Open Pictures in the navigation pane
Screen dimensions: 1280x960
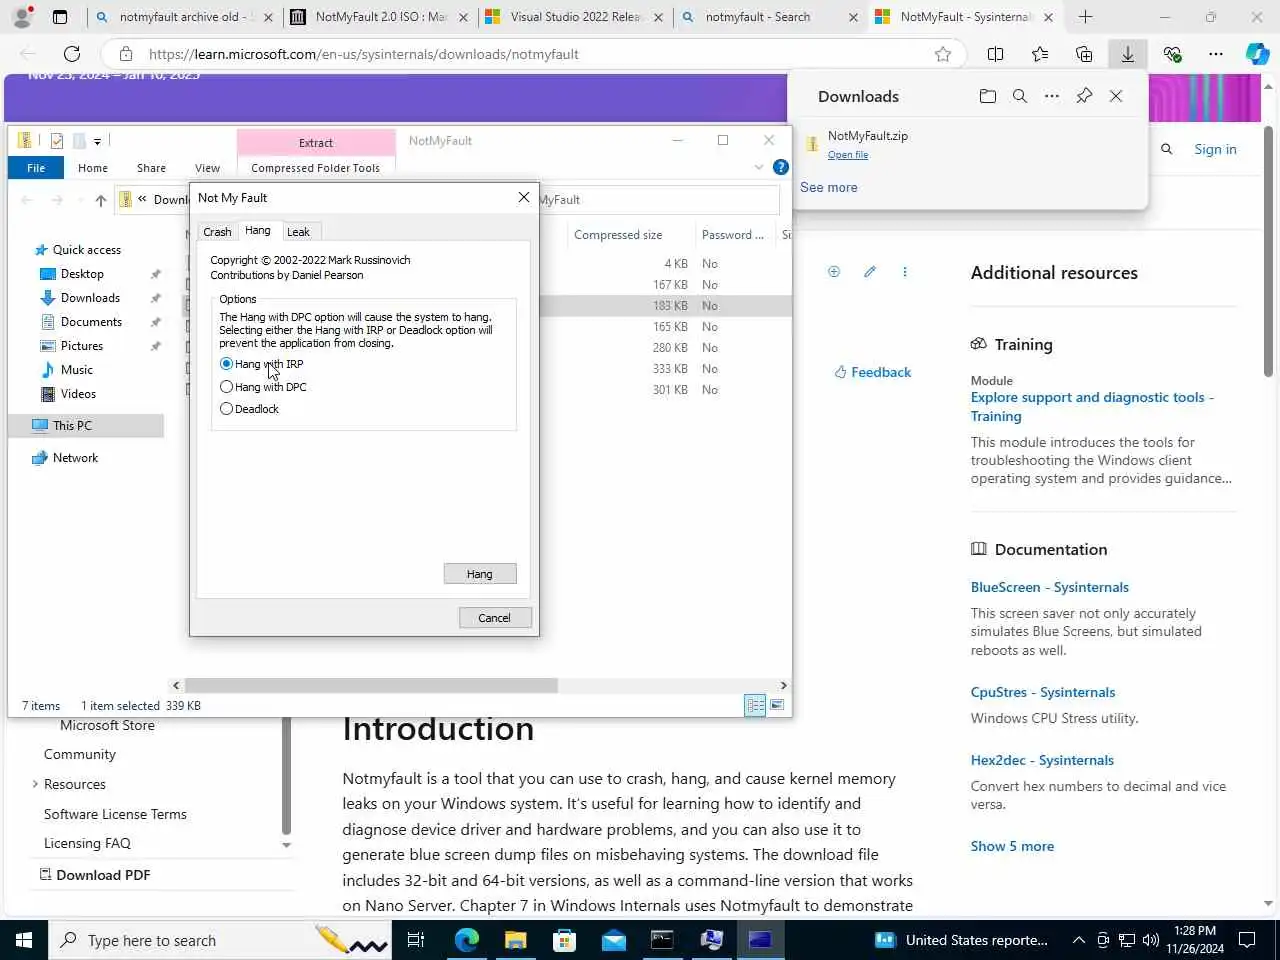click(x=82, y=346)
